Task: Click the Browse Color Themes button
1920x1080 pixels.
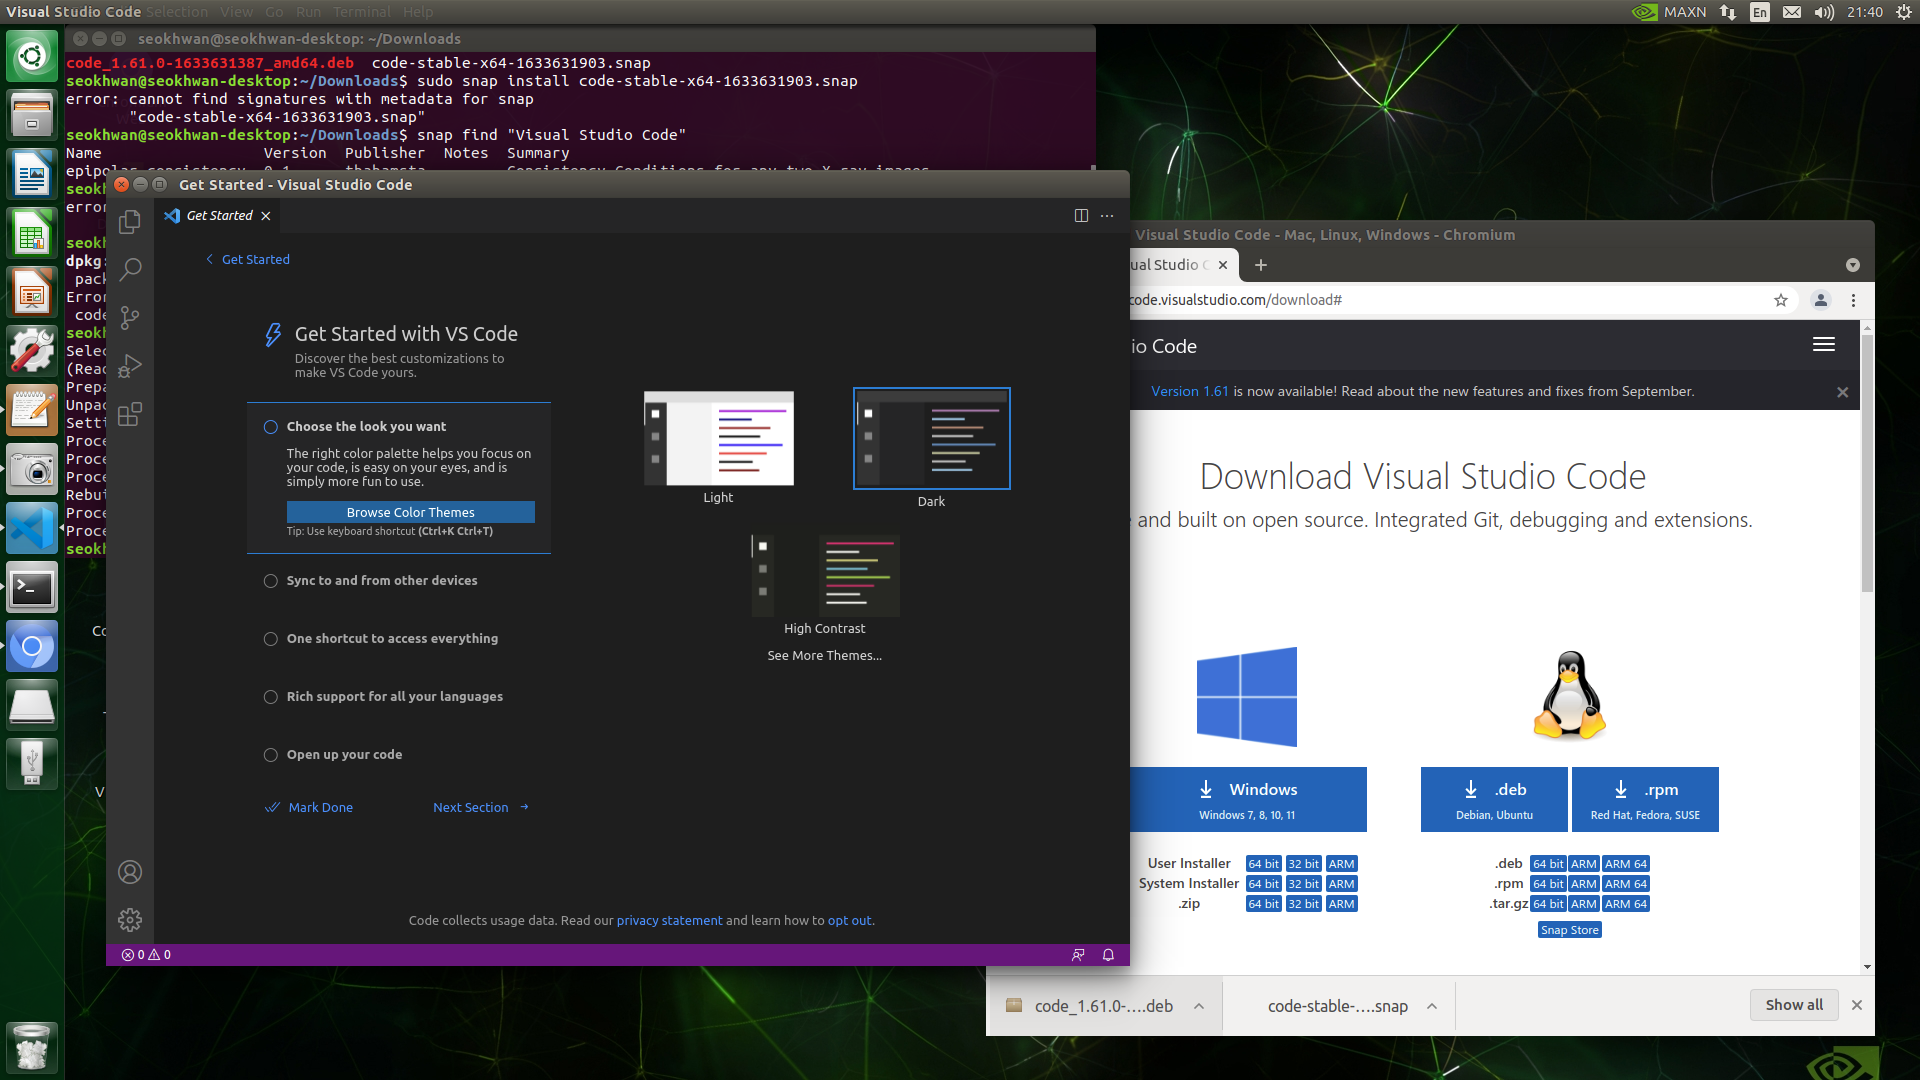Action: click(x=410, y=512)
